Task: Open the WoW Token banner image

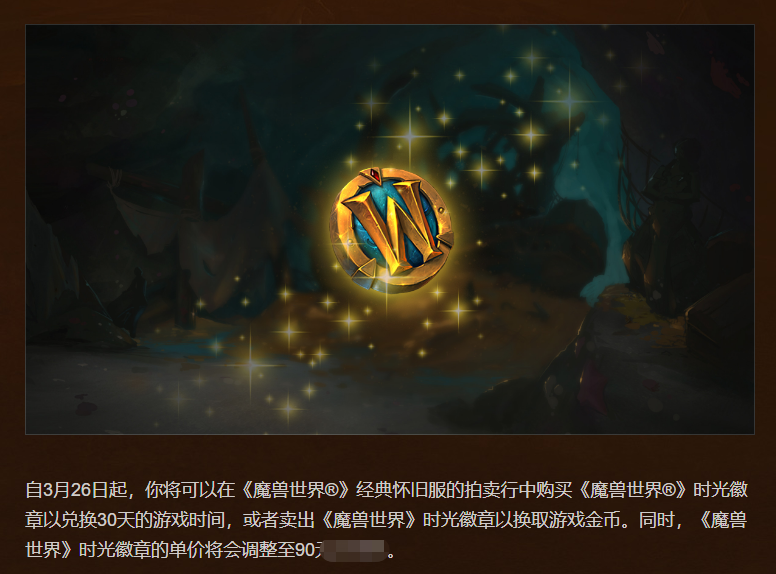Action: click(389, 229)
